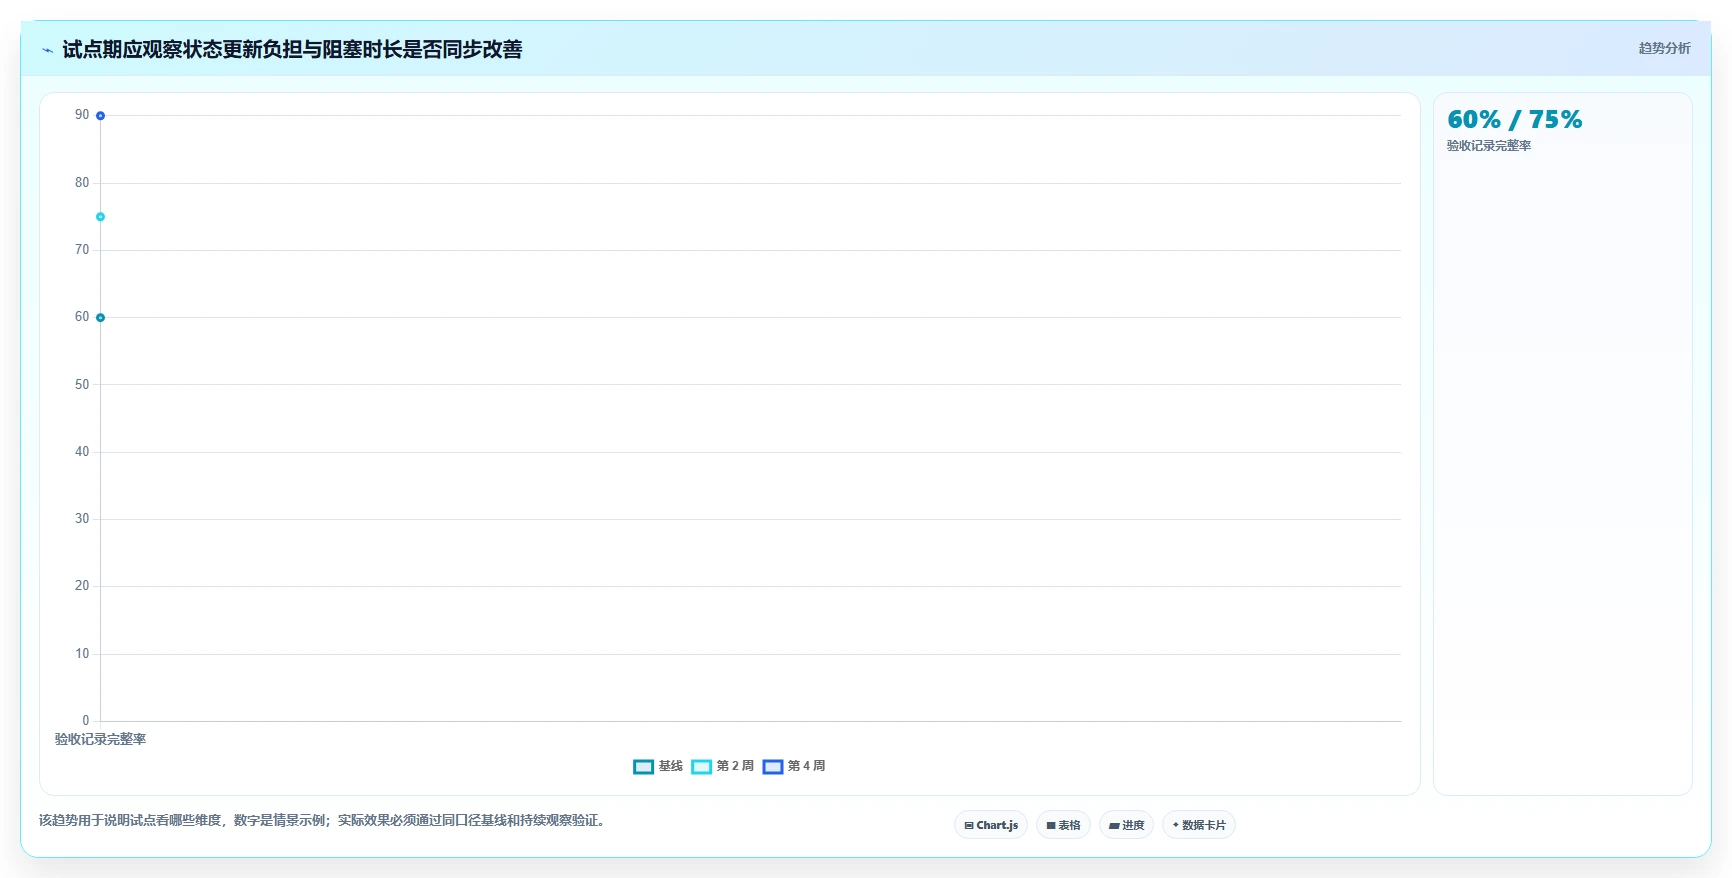The height and width of the screenshot is (878, 1732).
Task: Click the y-axis label 50
Action: coord(82,385)
